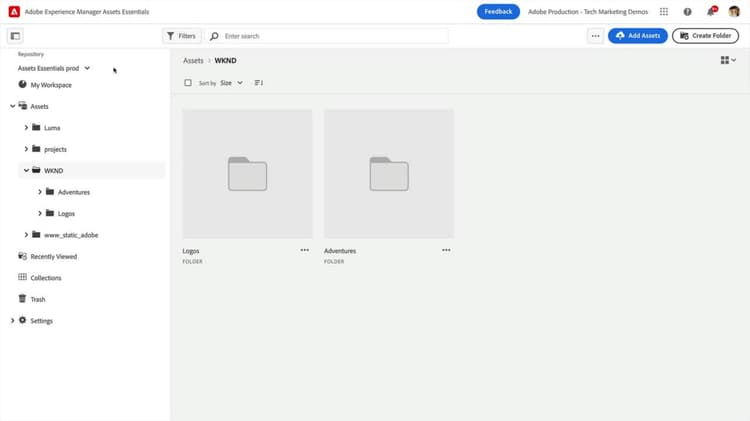Collapse the WKND folder chevron
This screenshot has width=750, height=421.
point(26,170)
